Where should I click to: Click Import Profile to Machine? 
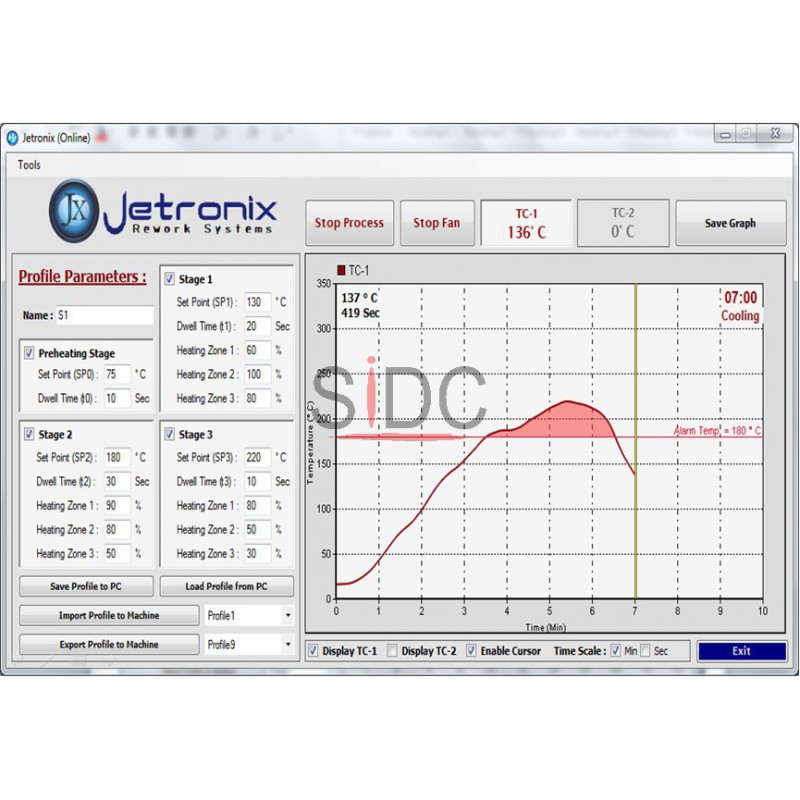[x=109, y=615]
